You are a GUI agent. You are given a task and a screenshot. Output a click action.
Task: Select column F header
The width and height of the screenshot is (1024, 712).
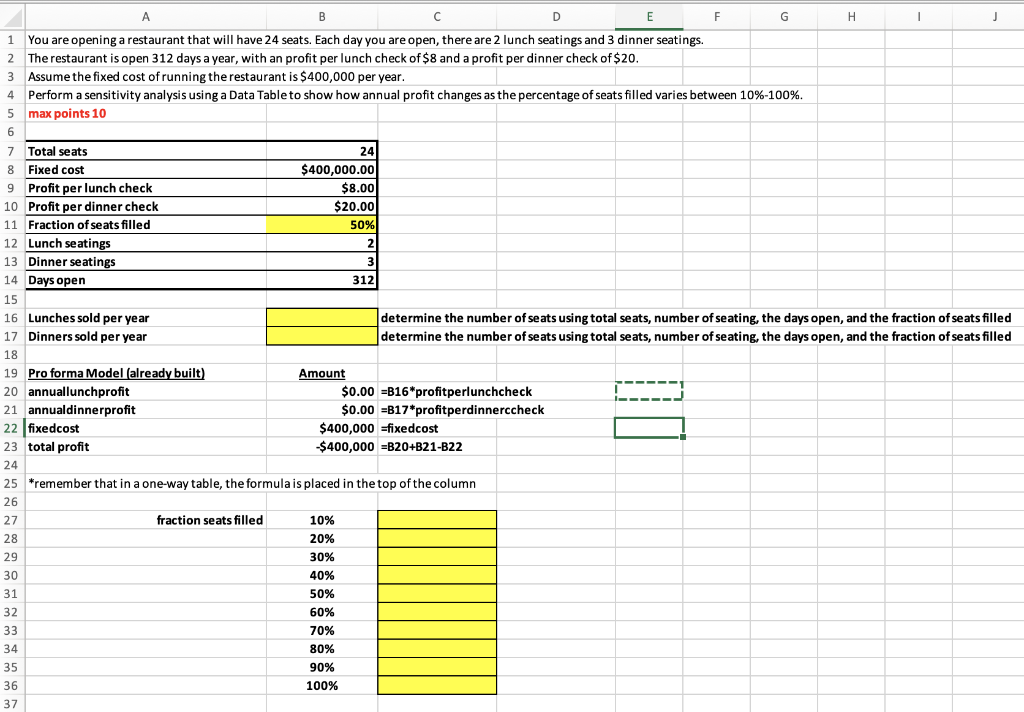tap(717, 17)
